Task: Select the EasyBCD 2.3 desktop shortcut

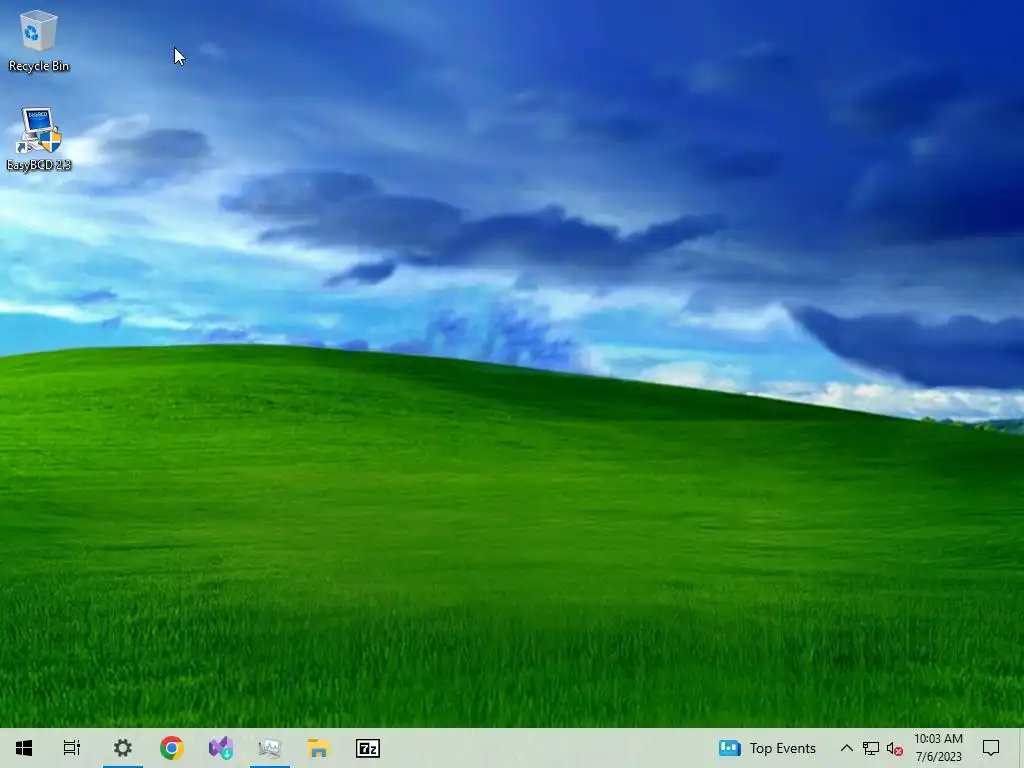Action: pos(39,139)
